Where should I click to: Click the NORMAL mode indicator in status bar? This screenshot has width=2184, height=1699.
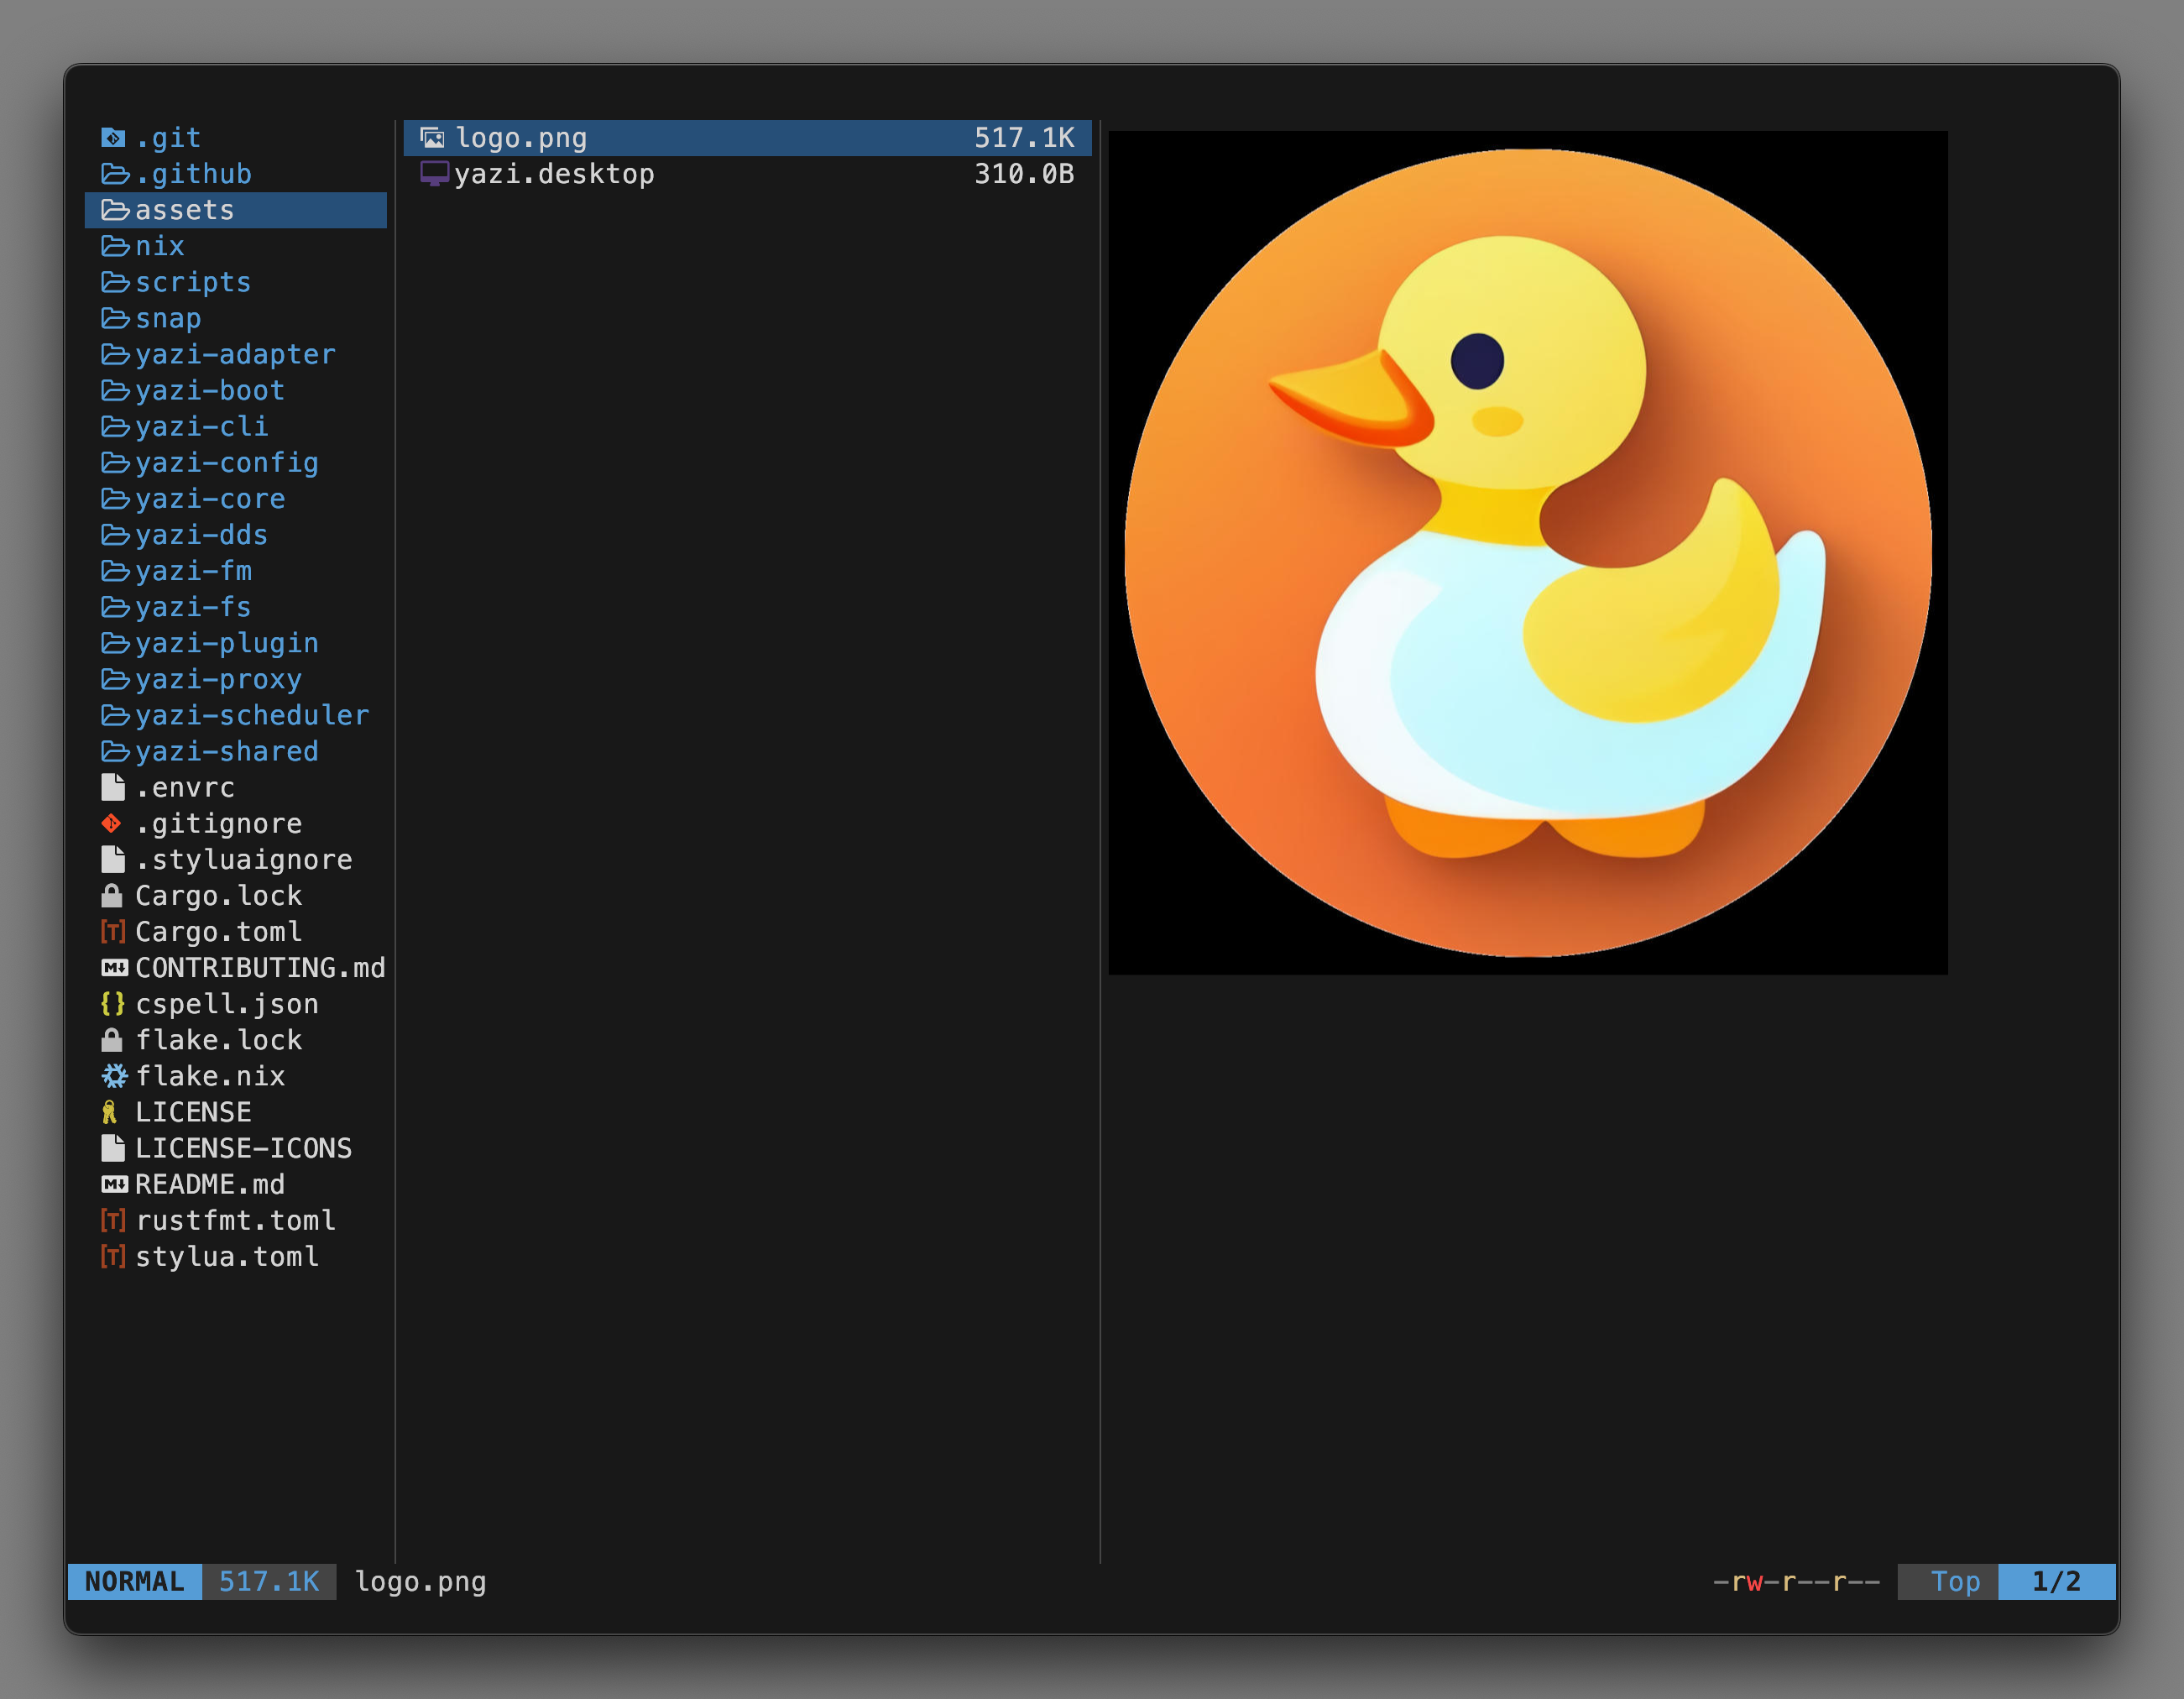(x=133, y=1582)
